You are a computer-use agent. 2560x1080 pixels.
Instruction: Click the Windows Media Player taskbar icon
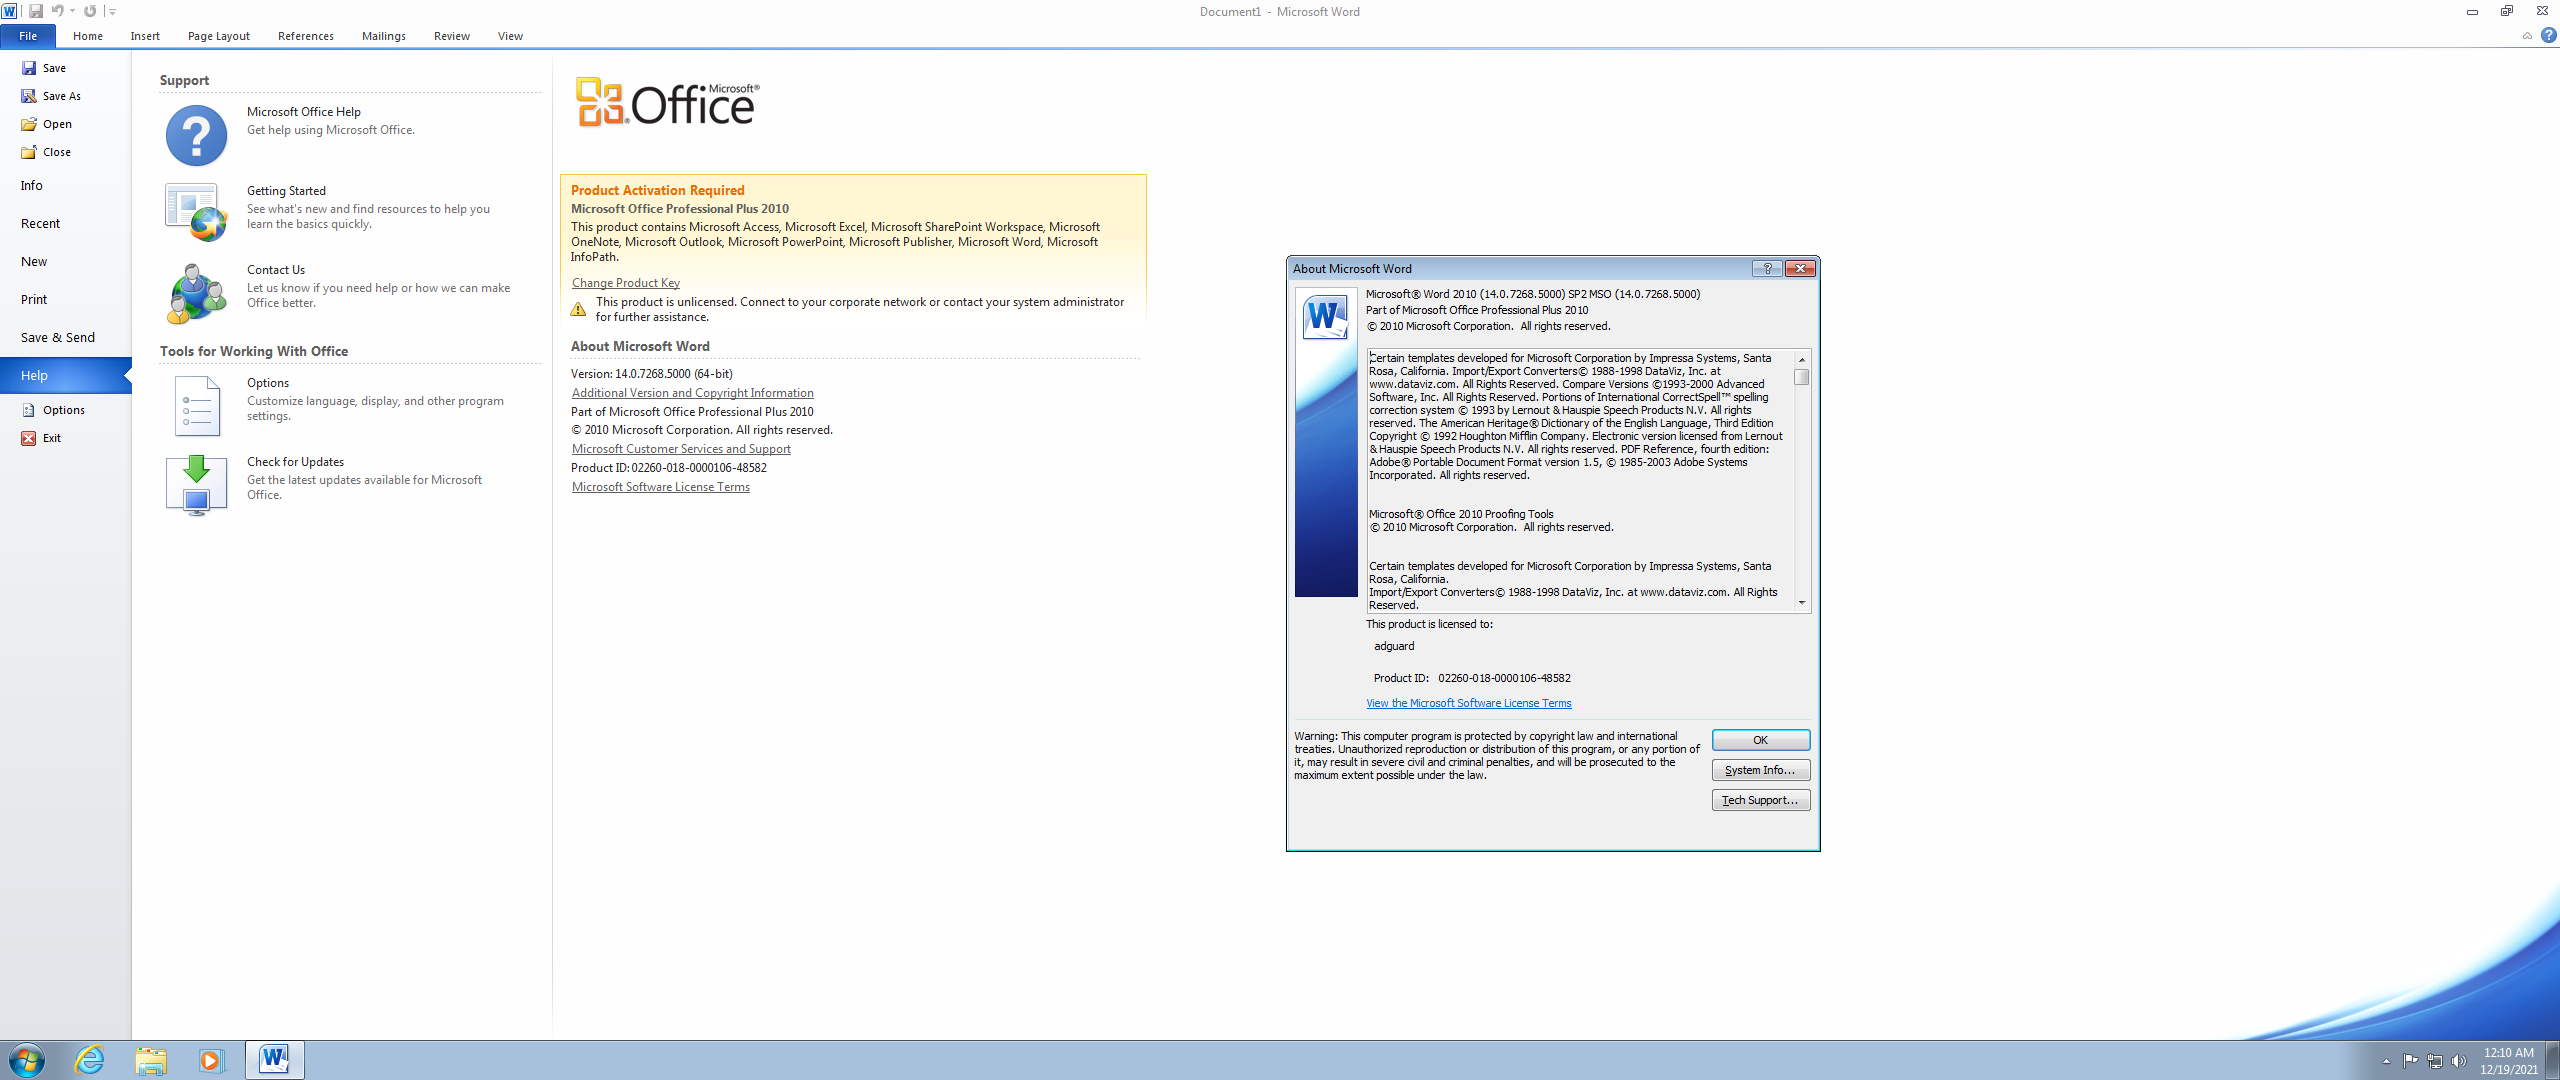(212, 1059)
